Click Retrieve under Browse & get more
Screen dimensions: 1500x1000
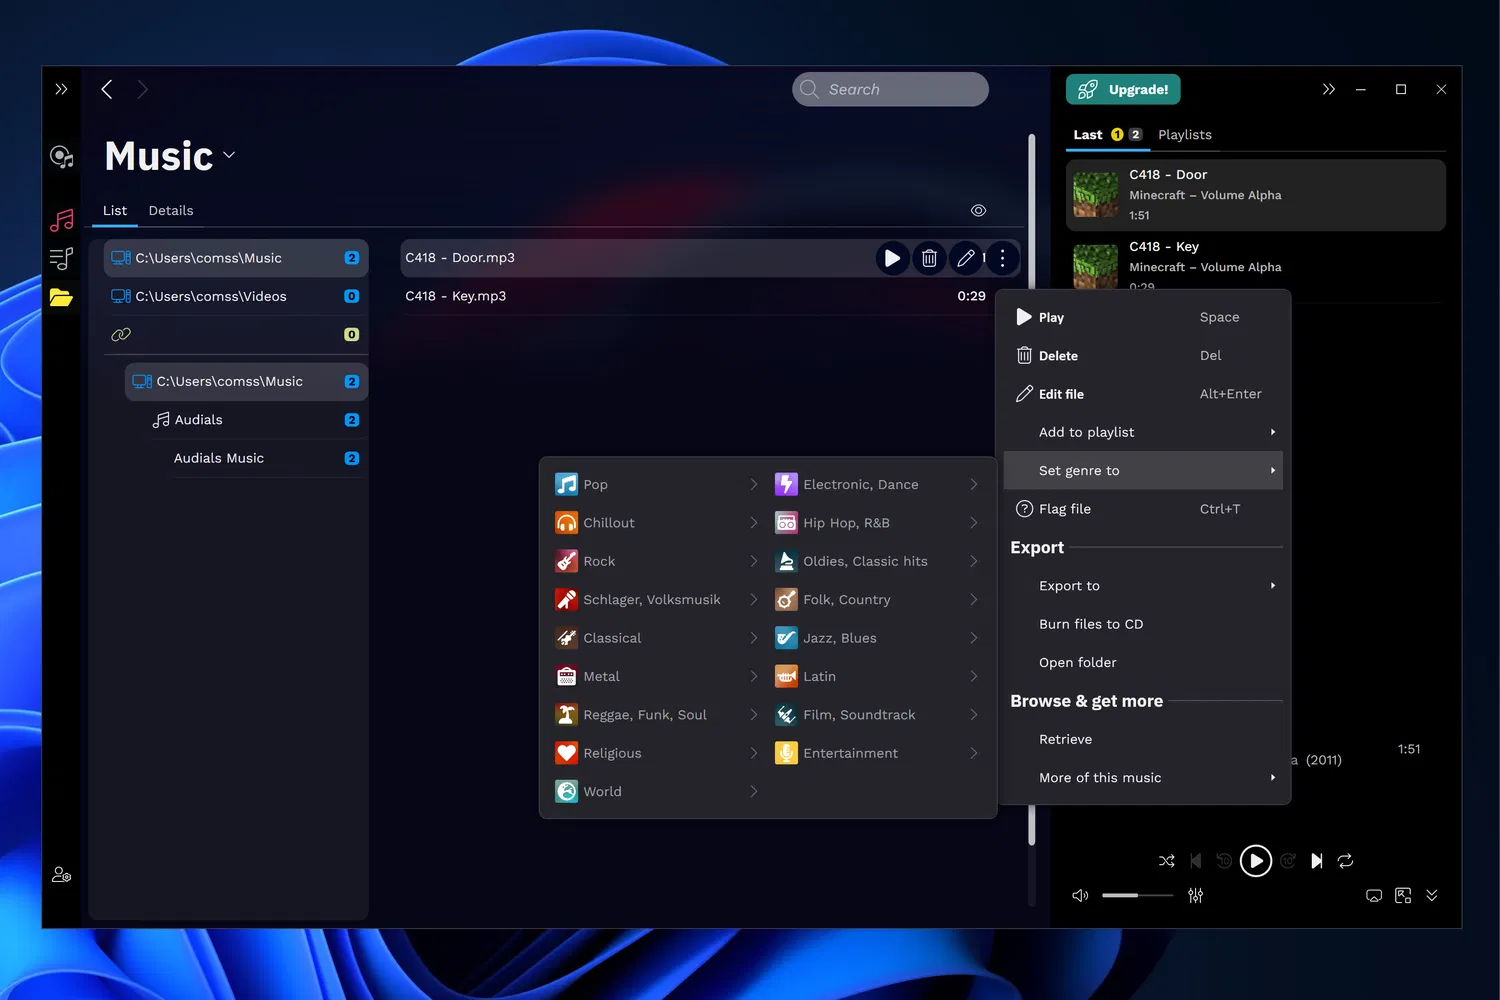[x=1143, y=739]
